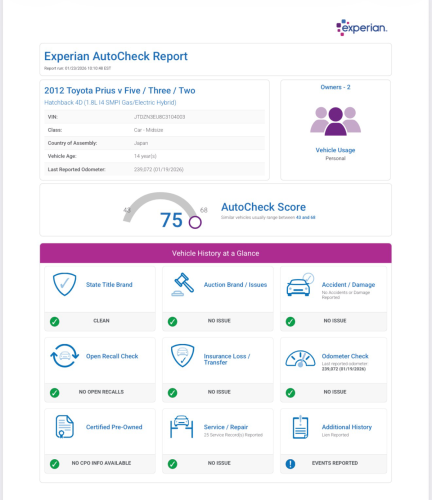Click green check under Insurance Loss / Transfer
Image resolution: width=432 pixels, height=500 pixels.
pyautogui.click(x=172, y=393)
